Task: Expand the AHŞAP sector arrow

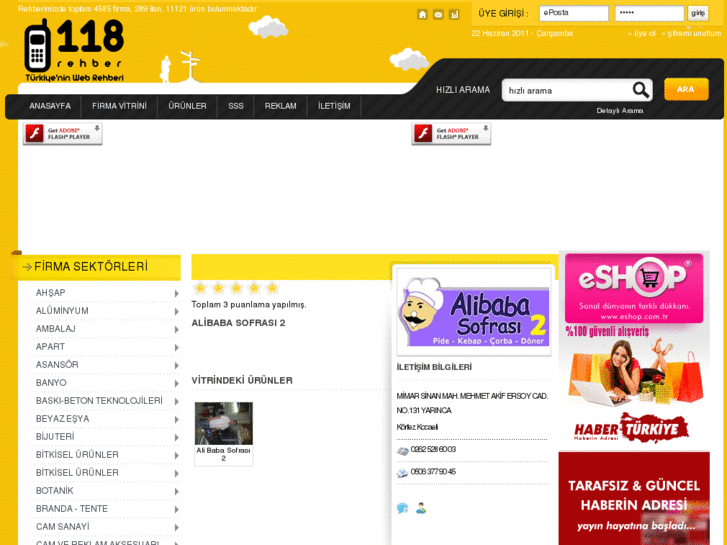Action: [177, 294]
